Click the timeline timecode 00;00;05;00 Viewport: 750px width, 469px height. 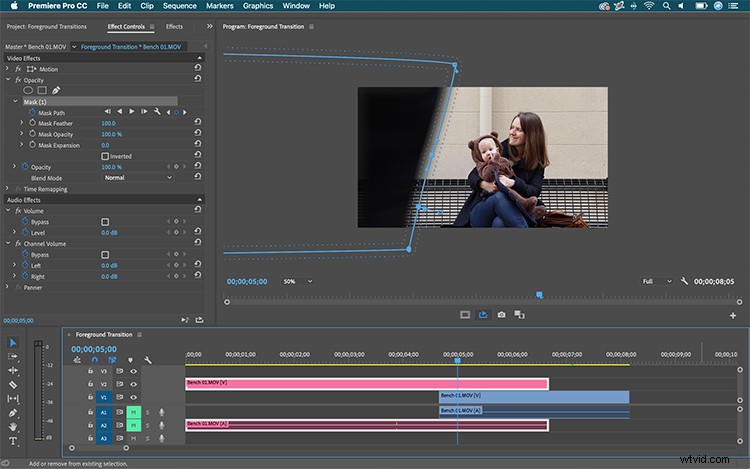[x=94, y=349]
